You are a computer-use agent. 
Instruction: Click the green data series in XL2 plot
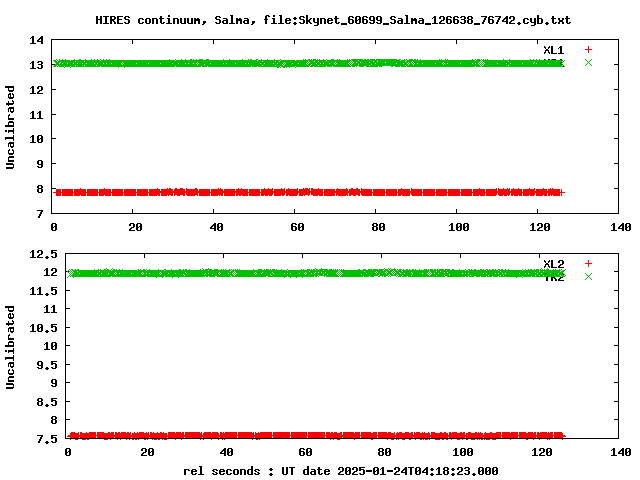tap(316, 273)
